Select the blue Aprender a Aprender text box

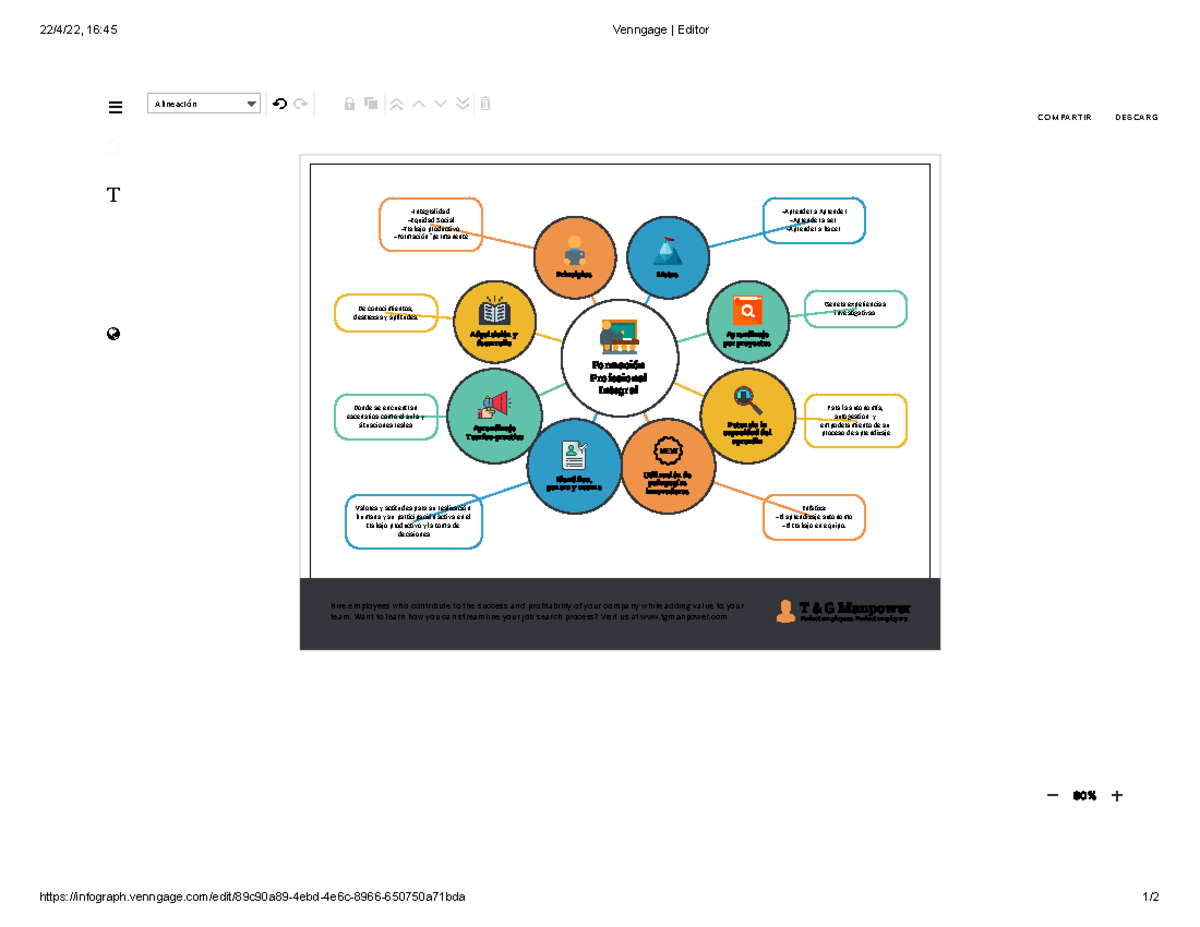pyautogui.click(x=814, y=220)
